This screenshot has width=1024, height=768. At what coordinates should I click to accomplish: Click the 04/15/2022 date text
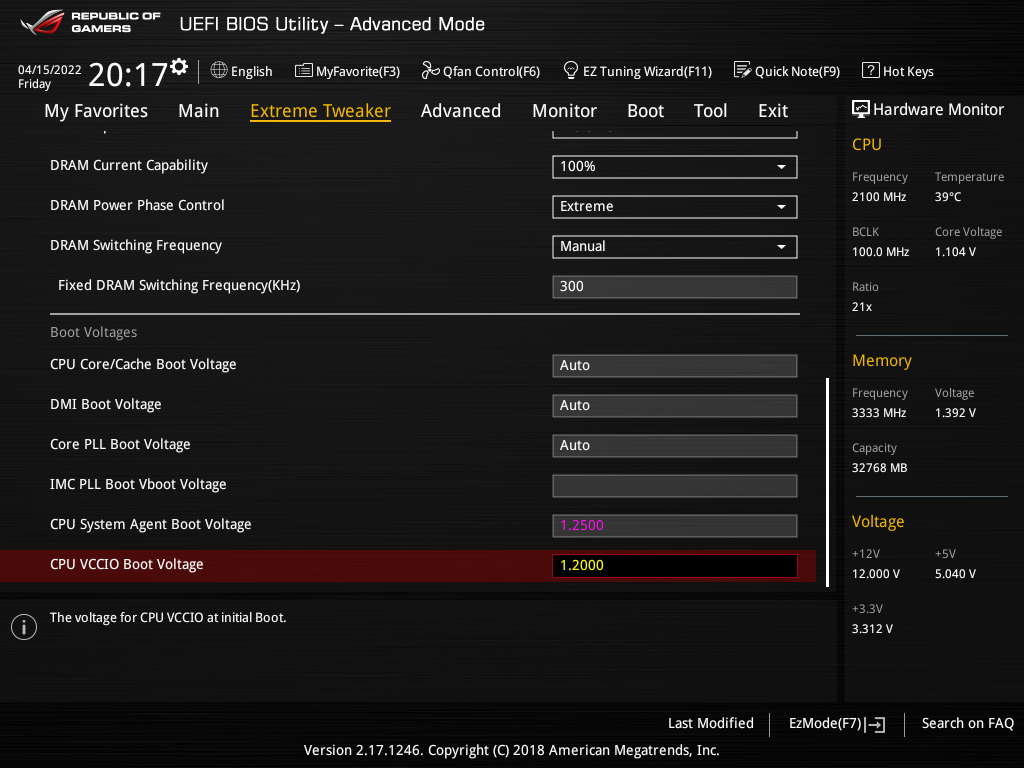pos(50,70)
